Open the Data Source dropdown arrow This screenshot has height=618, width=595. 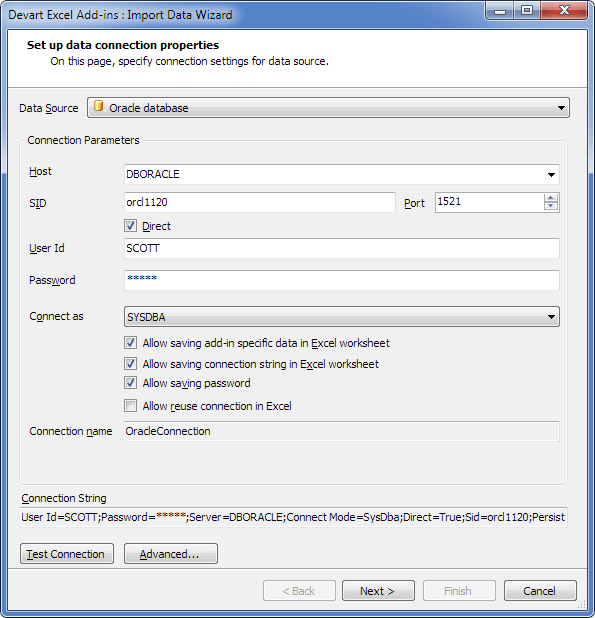[561, 108]
